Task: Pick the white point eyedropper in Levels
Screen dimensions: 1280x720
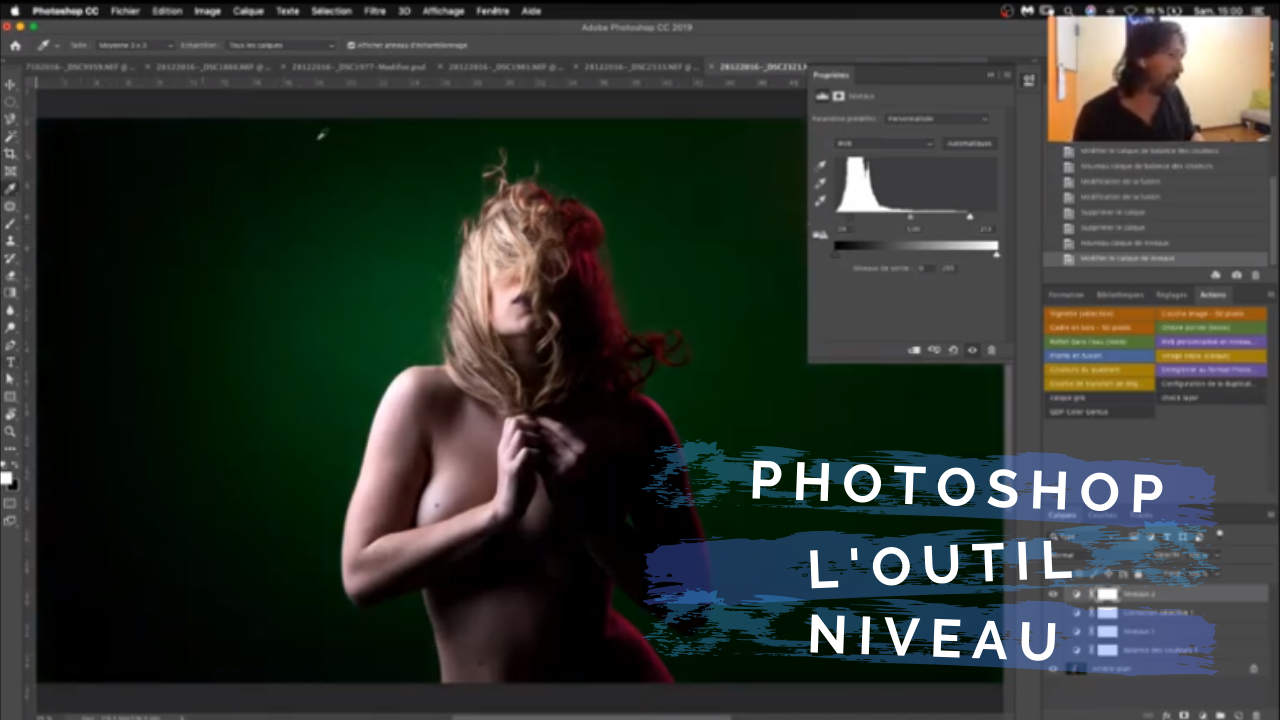Action: click(822, 200)
